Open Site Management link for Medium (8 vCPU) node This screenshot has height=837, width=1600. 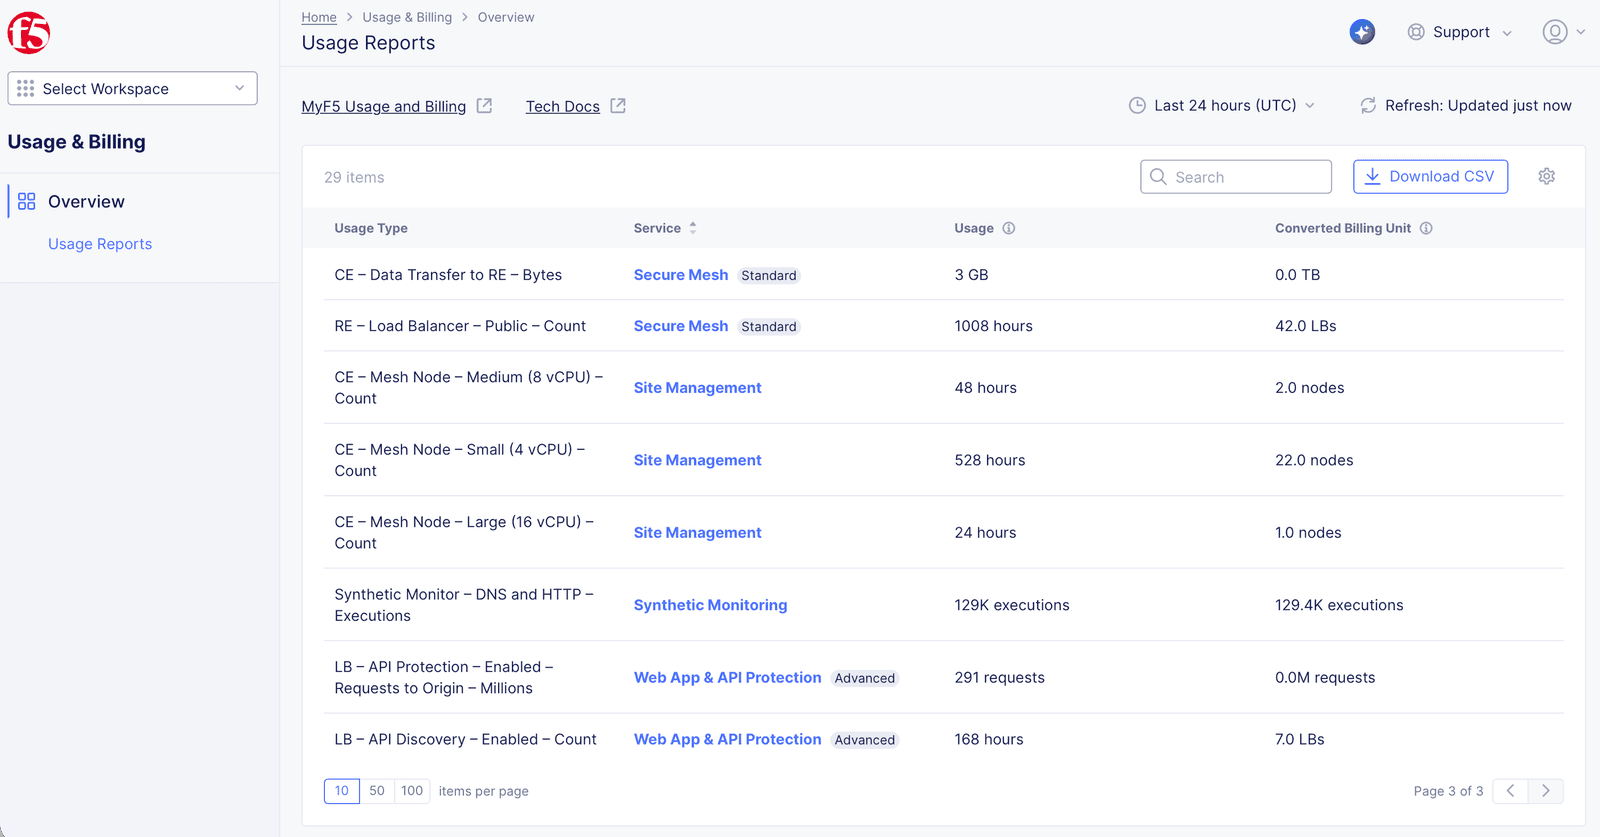point(698,388)
